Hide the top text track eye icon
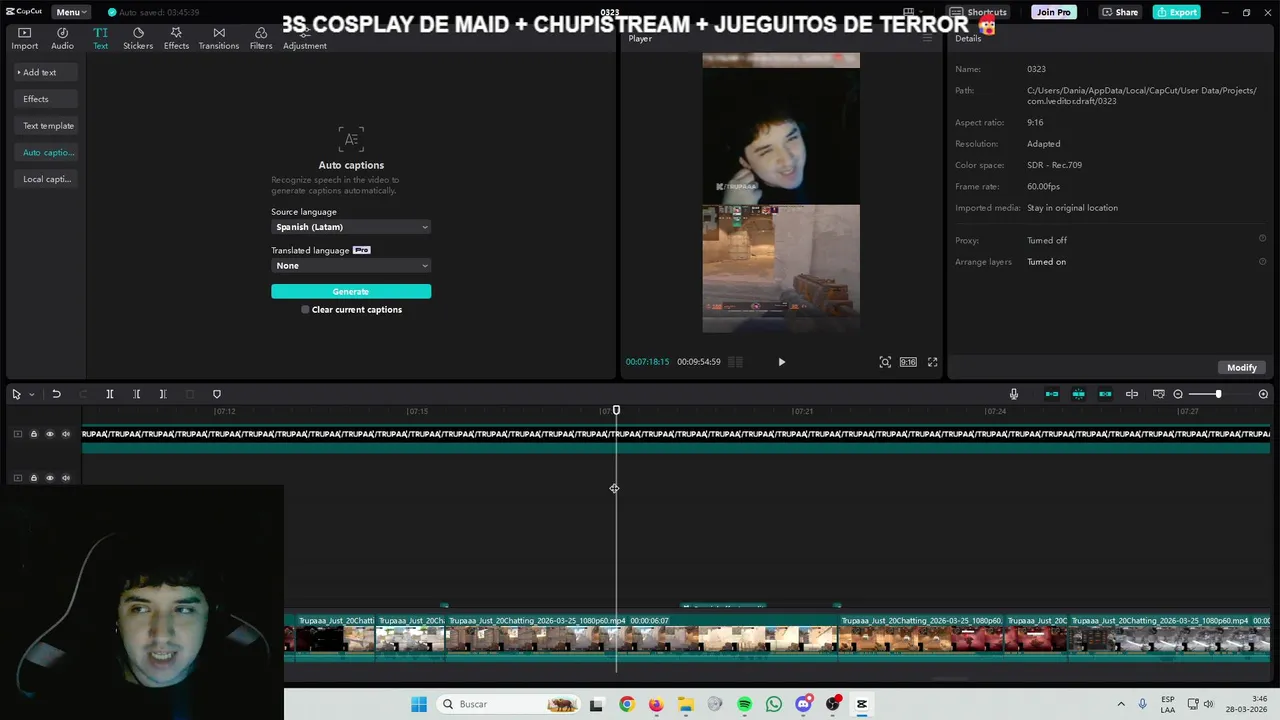Image resolution: width=1280 pixels, height=720 pixels. 50,434
